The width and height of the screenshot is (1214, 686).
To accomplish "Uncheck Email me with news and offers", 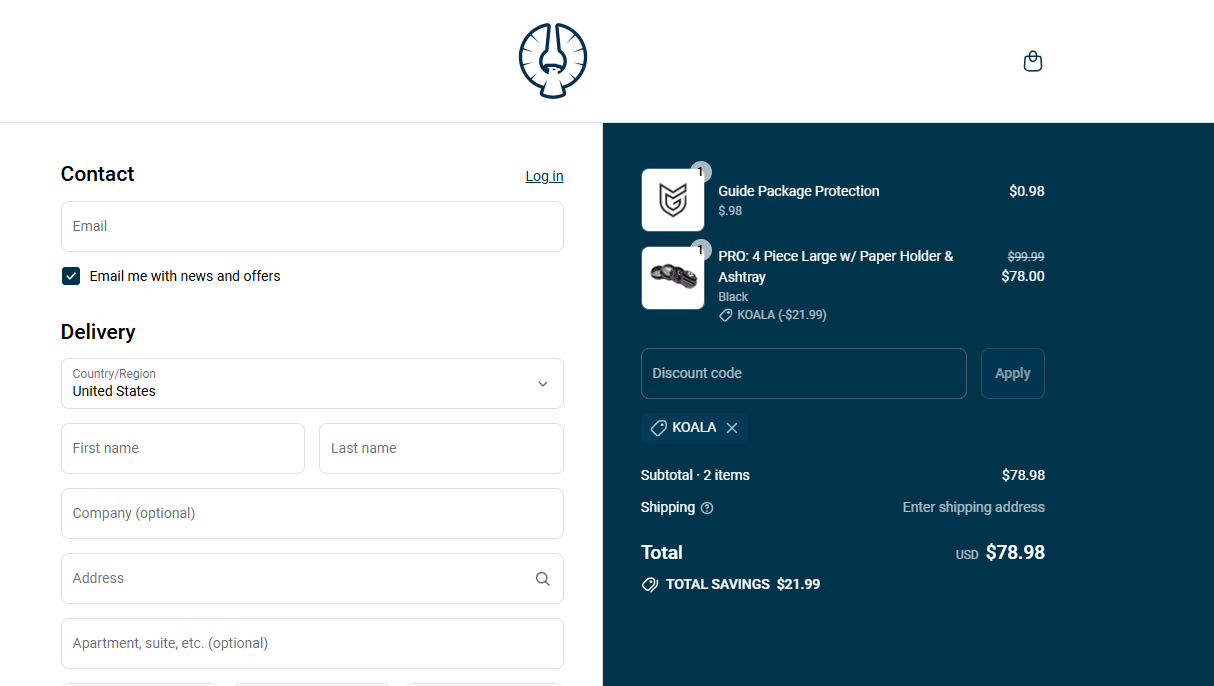I will (71, 276).
